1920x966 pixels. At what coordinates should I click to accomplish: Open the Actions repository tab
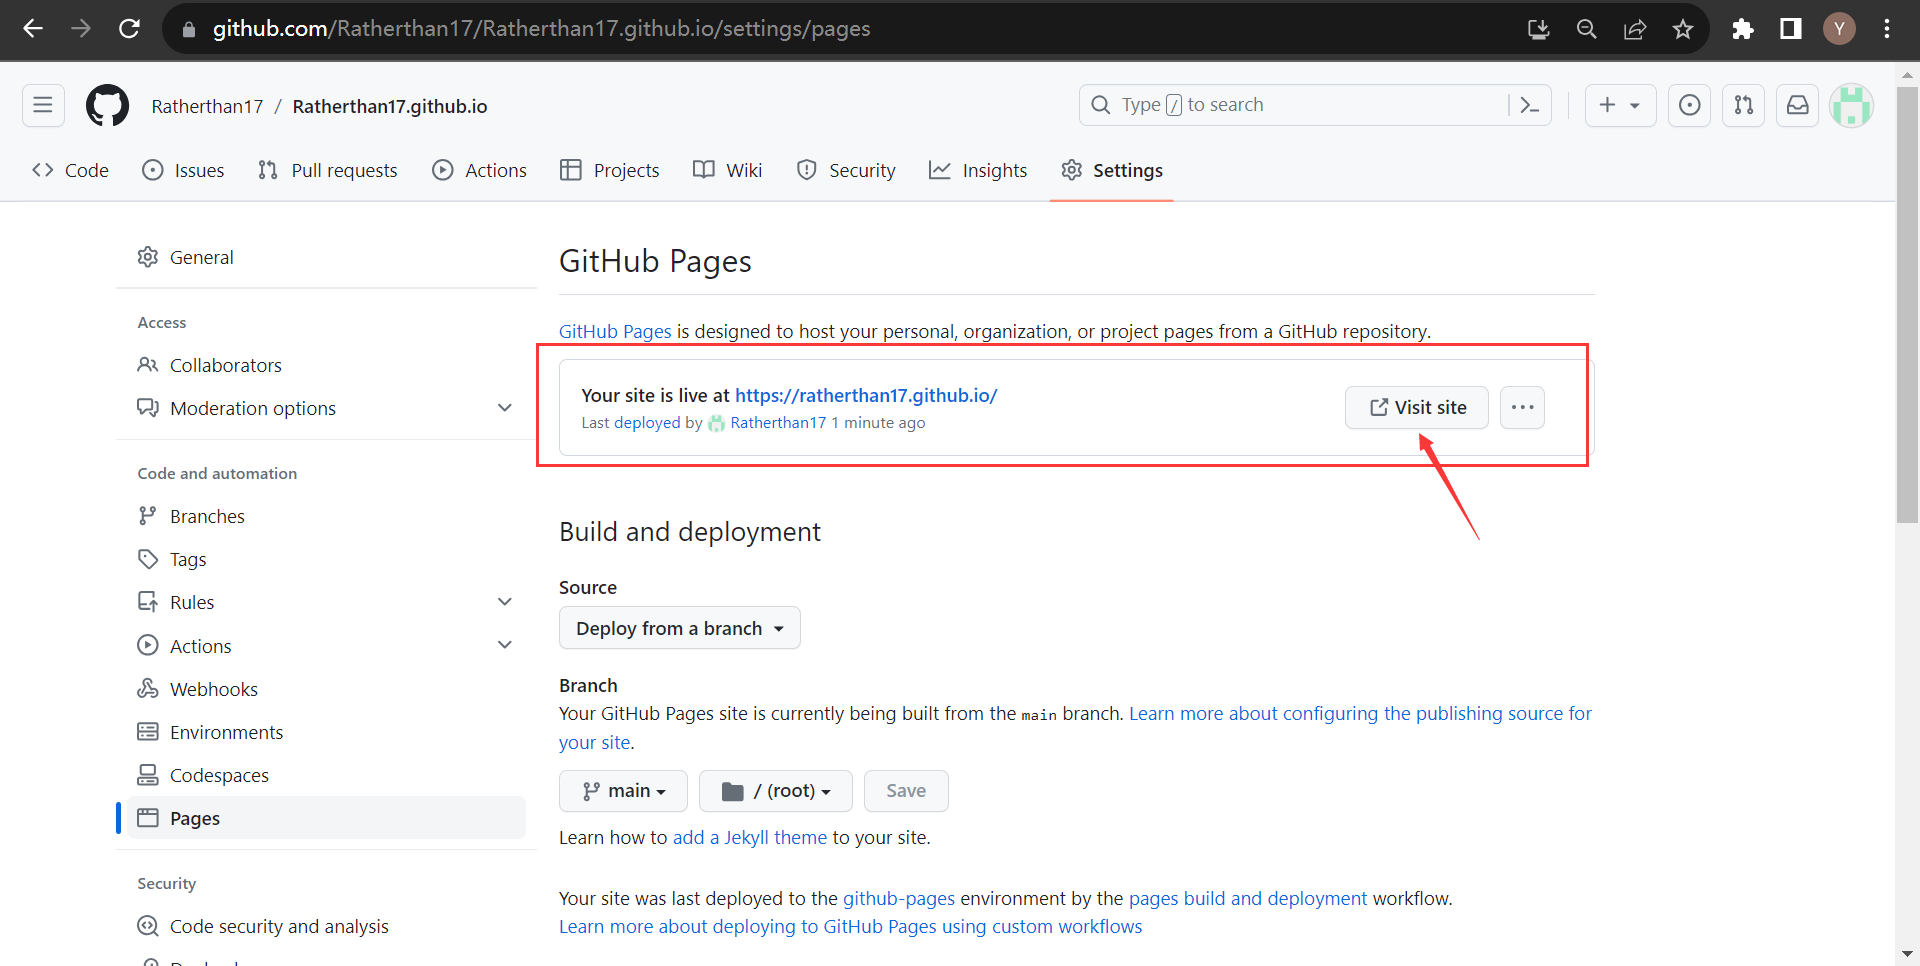479,170
